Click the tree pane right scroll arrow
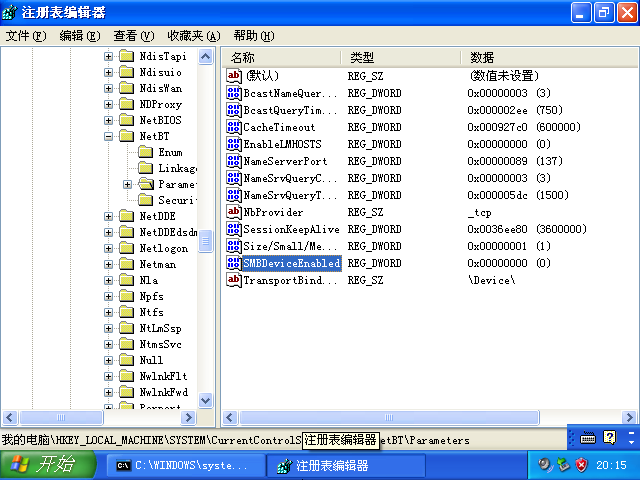Image resolution: width=640 pixels, height=480 pixels. click(188, 417)
